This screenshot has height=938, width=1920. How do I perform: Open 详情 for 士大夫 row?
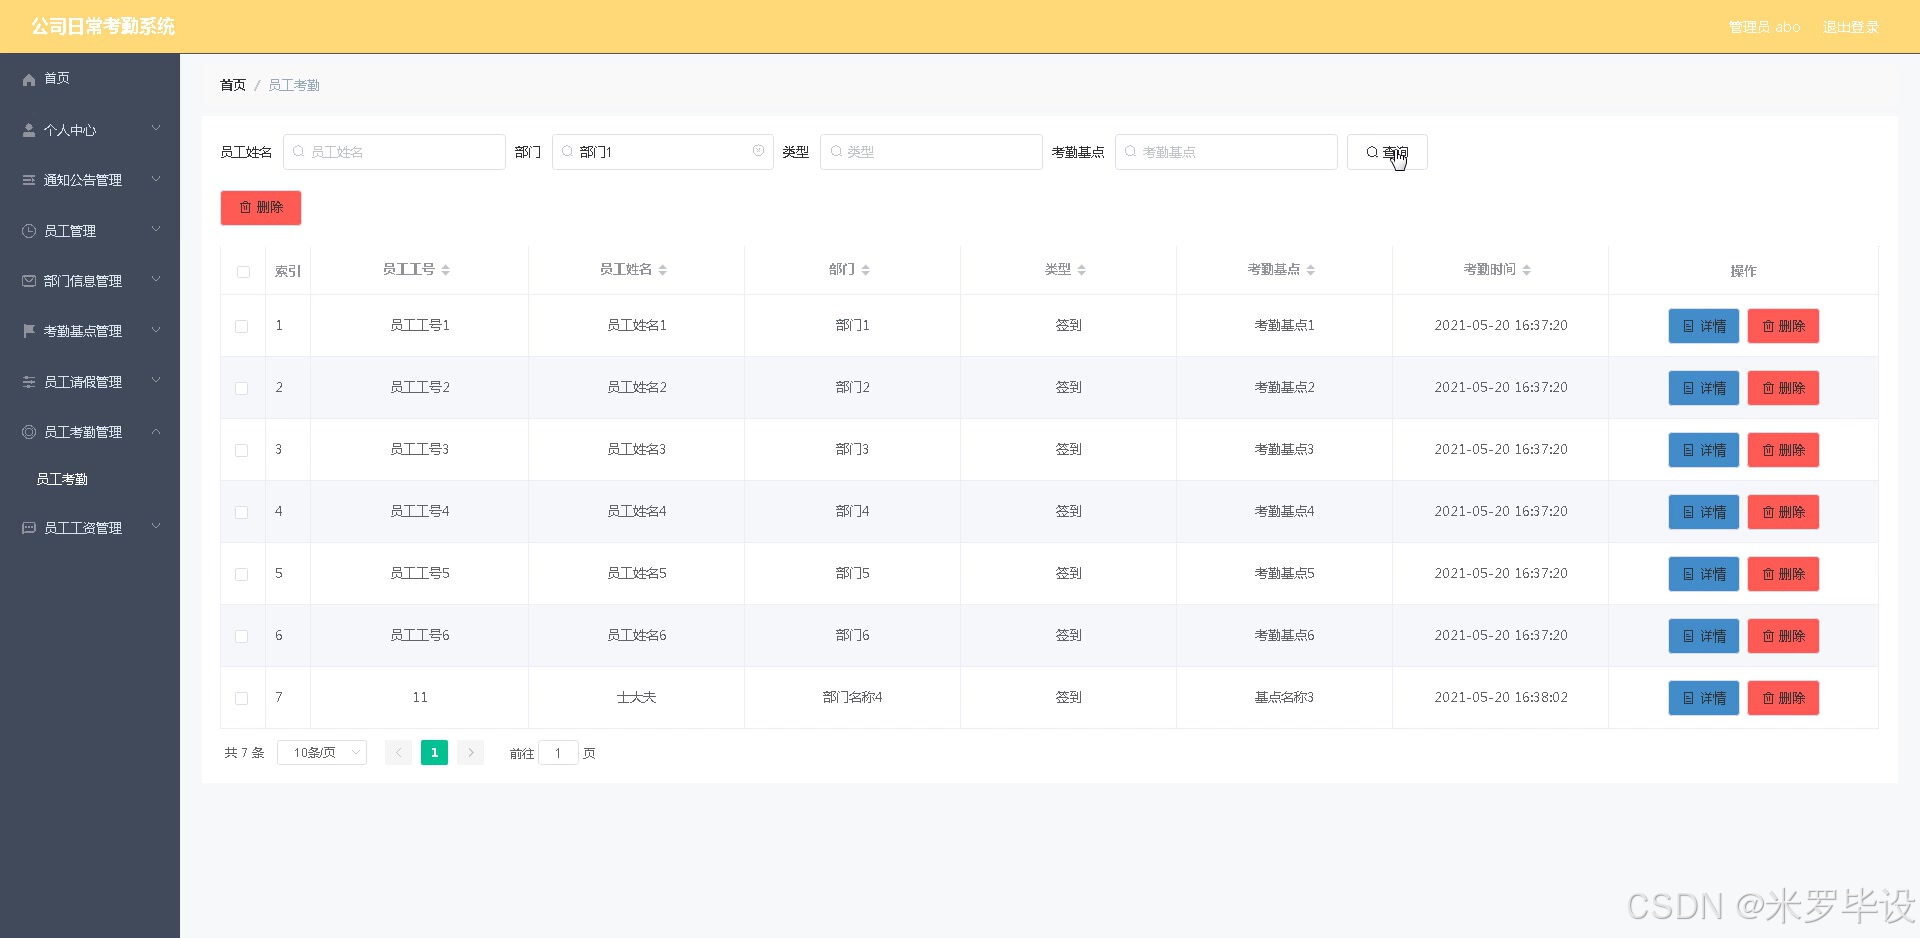[x=1704, y=698]
